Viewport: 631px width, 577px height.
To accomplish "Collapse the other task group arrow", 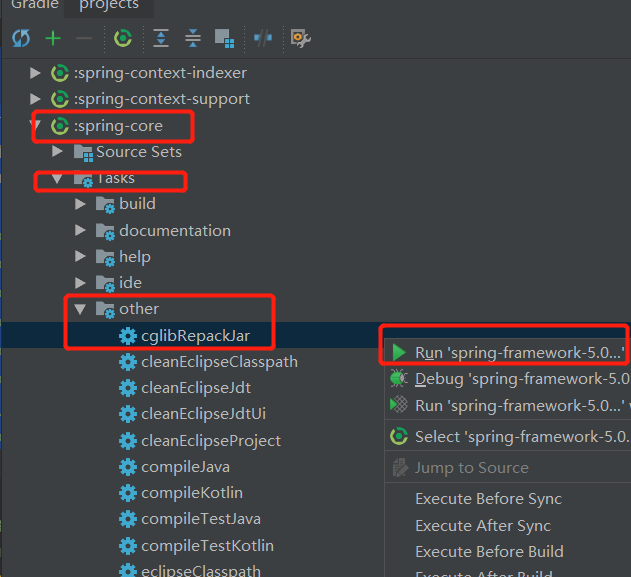I will pos(80,309).
